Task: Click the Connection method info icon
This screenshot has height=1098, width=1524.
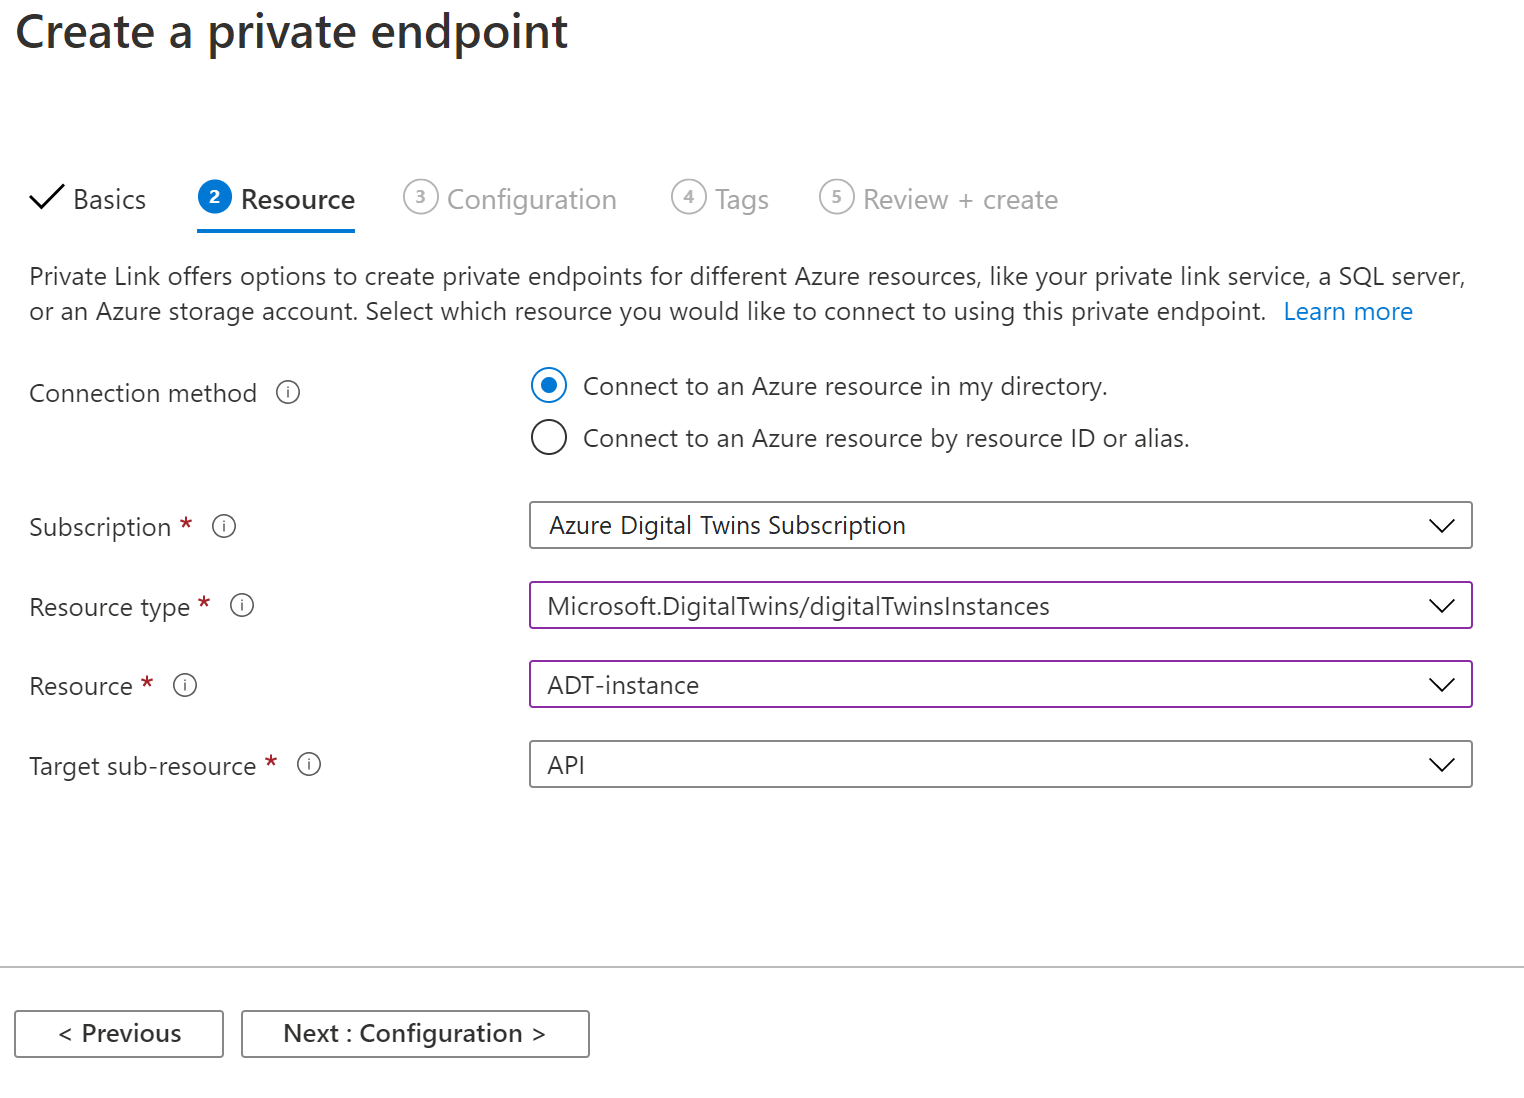Action: pyautogui.click(x=288, y=392)
